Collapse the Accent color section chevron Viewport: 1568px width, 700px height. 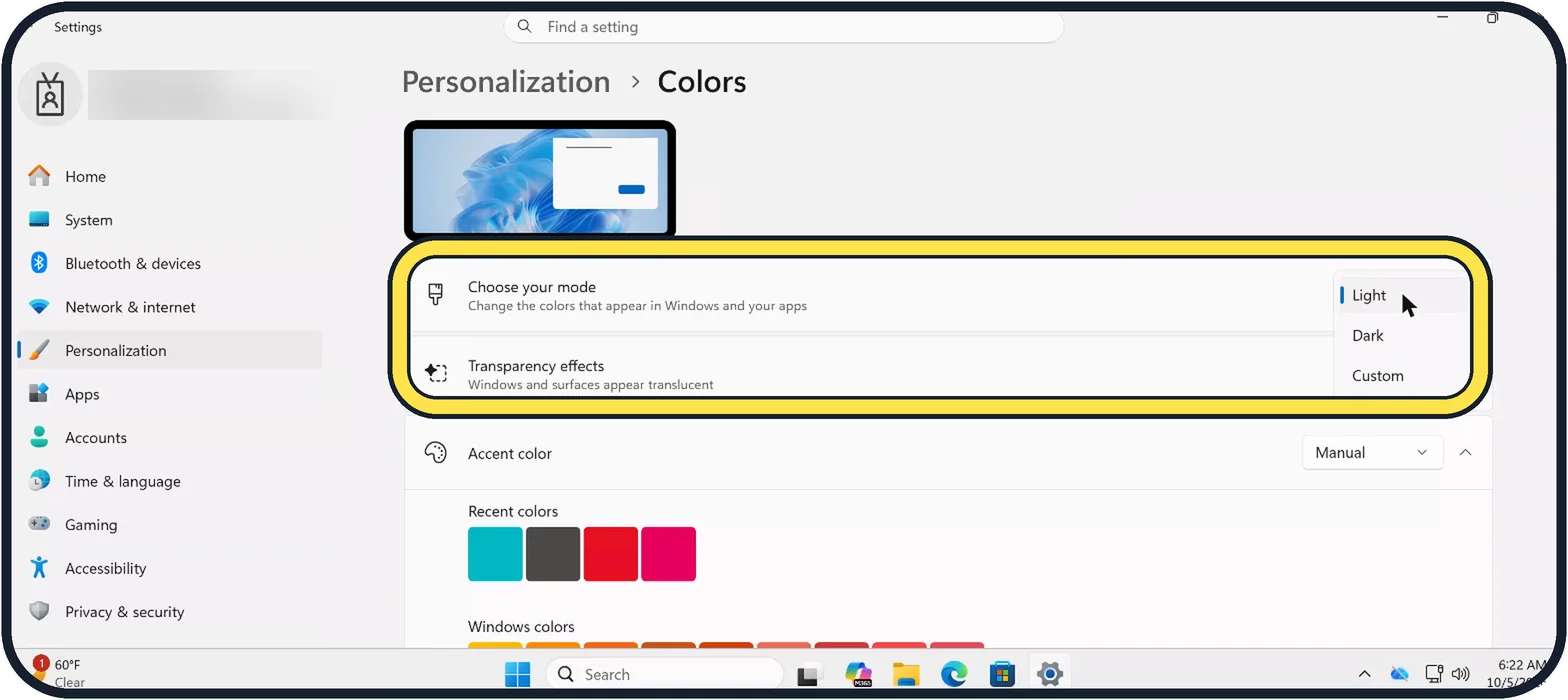click(1465, 453)
